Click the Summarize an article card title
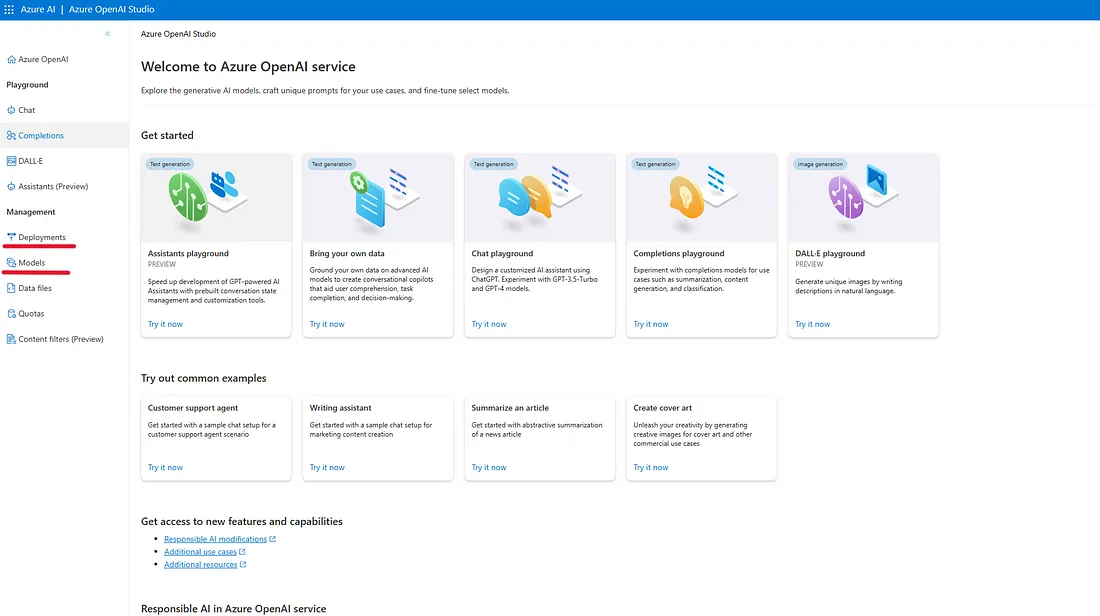 [510, 408]
